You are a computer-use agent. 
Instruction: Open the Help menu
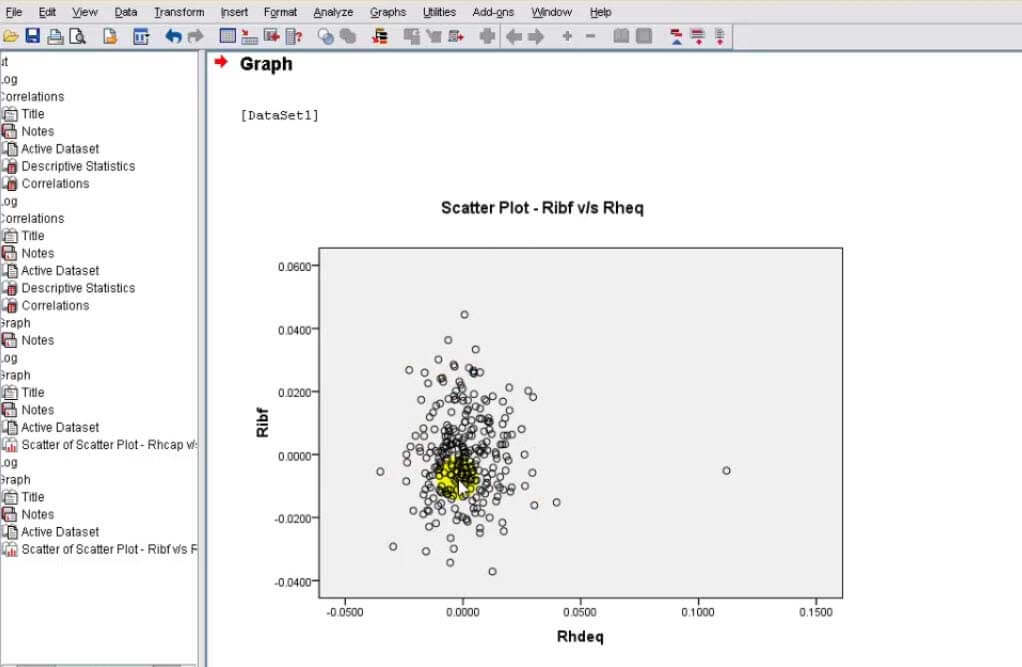coord(600,12)
